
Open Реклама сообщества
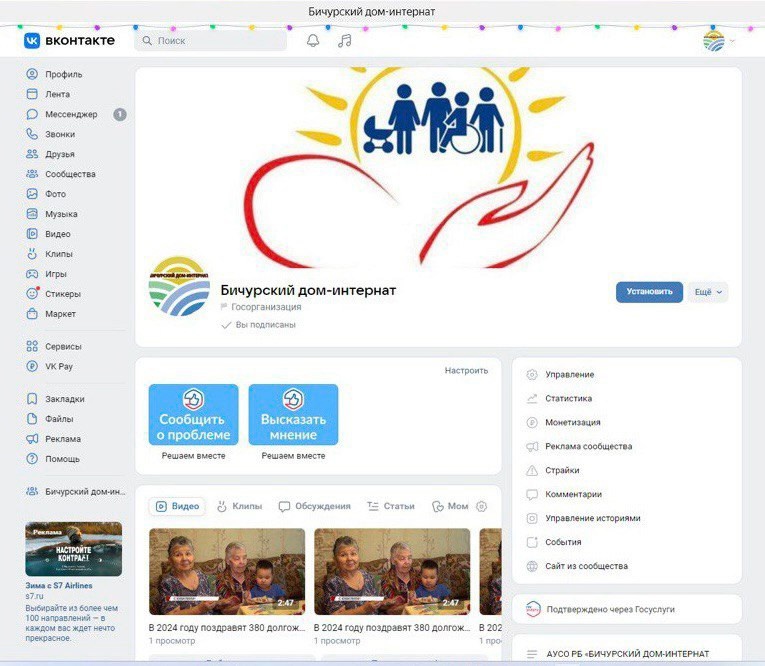[579, 446]
